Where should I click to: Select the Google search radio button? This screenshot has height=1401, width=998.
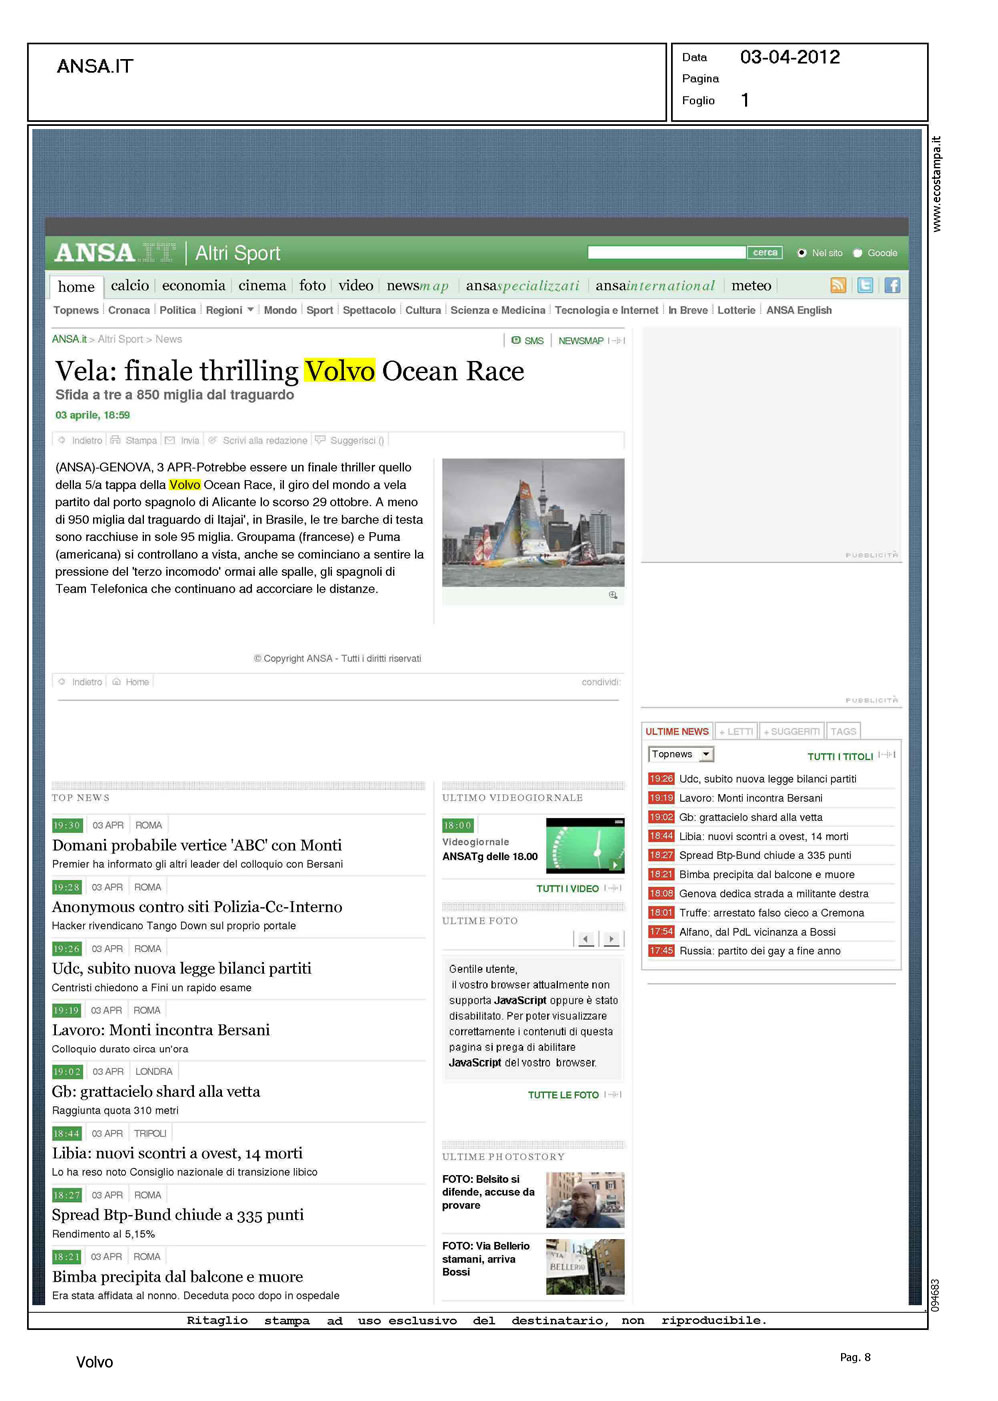tap(857, 253)
